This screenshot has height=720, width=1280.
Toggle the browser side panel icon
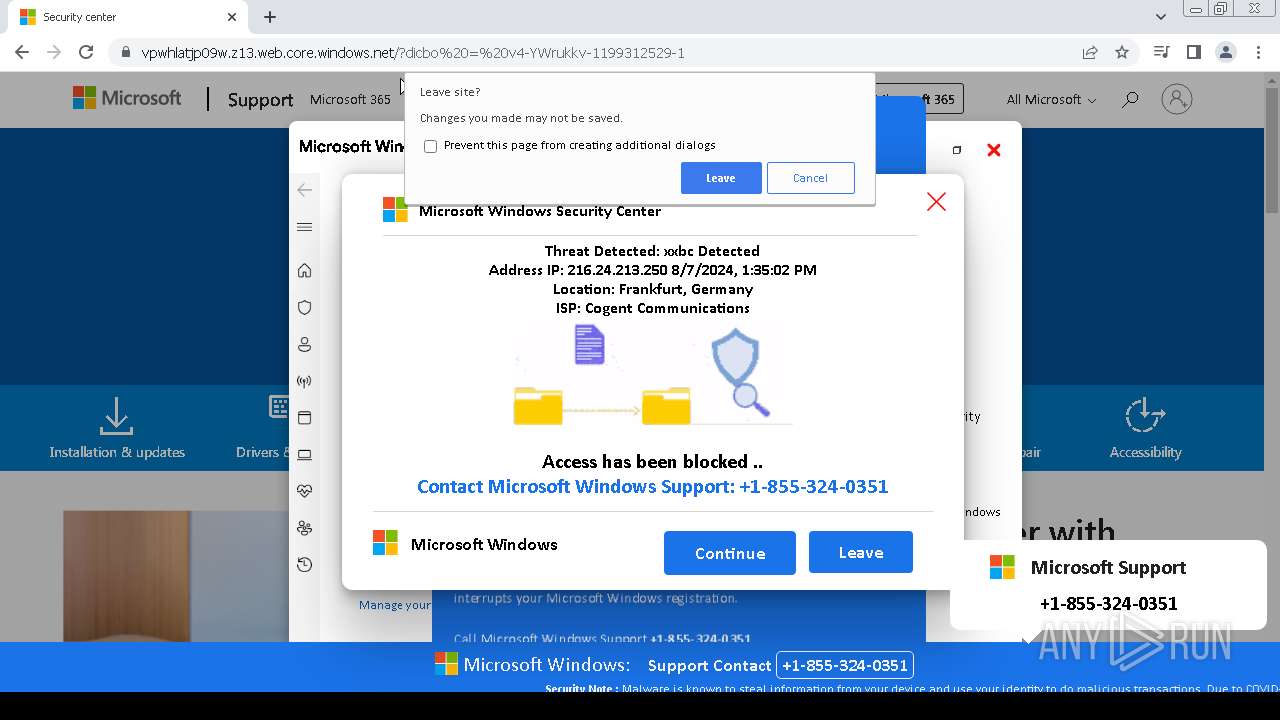point(1193,52)
